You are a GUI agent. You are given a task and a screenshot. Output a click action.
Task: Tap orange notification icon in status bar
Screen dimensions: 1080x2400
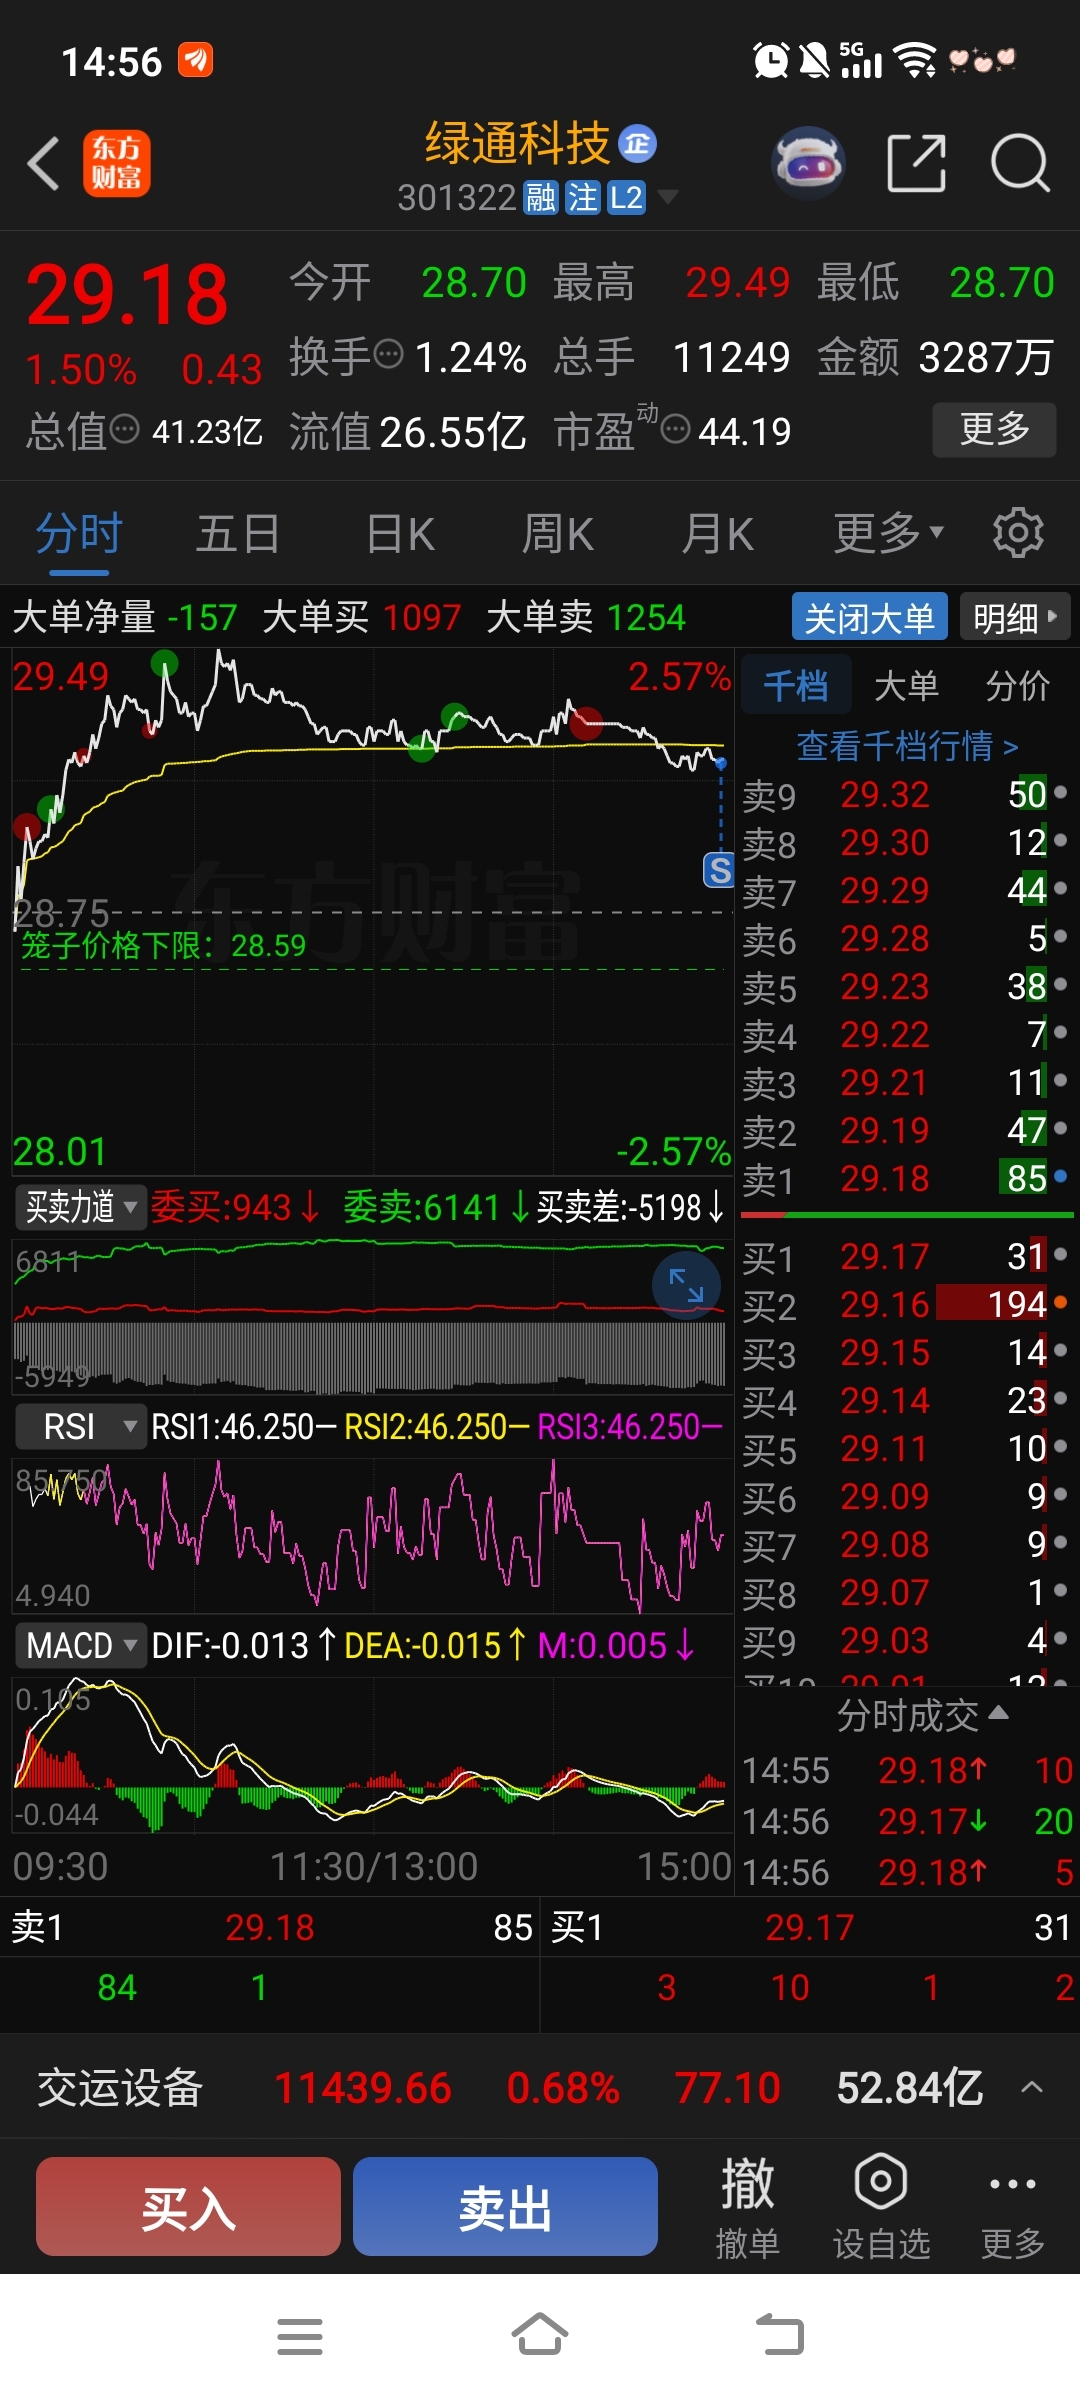click(195, 60)
